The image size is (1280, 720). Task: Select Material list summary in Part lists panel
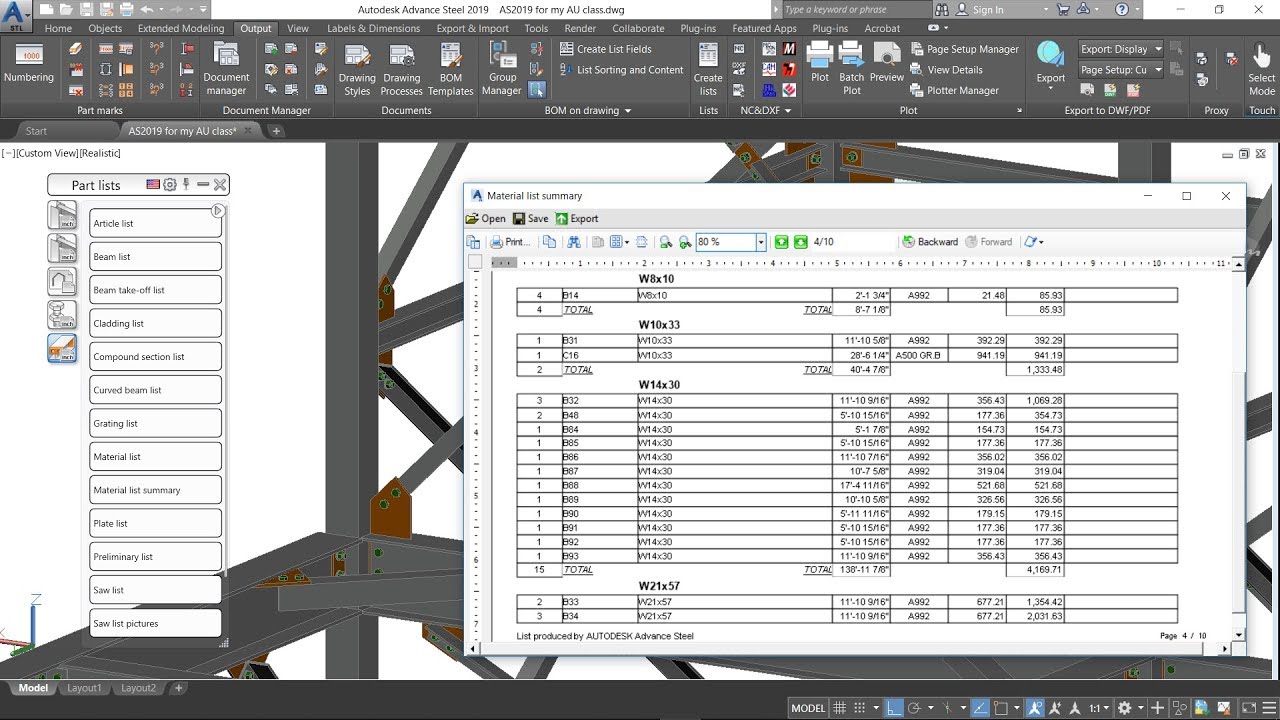155,489
